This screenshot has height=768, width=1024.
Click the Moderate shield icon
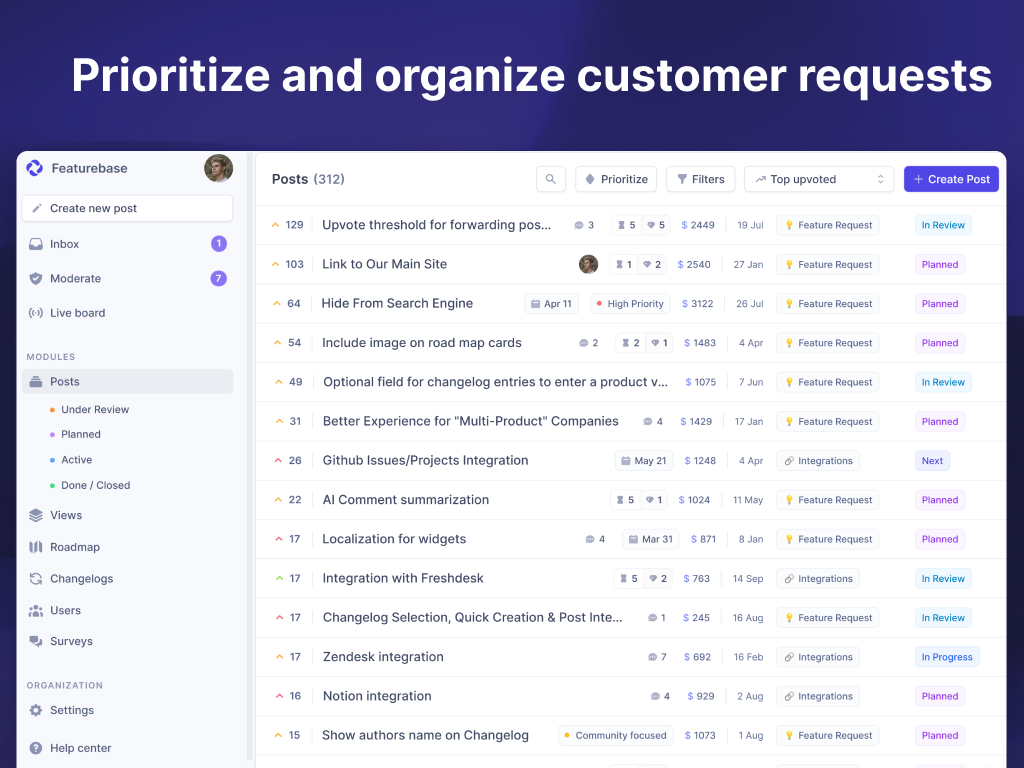point(36,279)
